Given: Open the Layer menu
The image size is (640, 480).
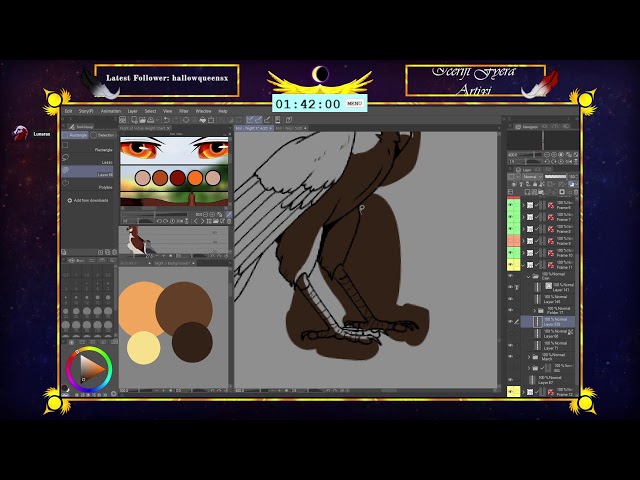Looking at the screenshot, I should (x=132, y=111).
